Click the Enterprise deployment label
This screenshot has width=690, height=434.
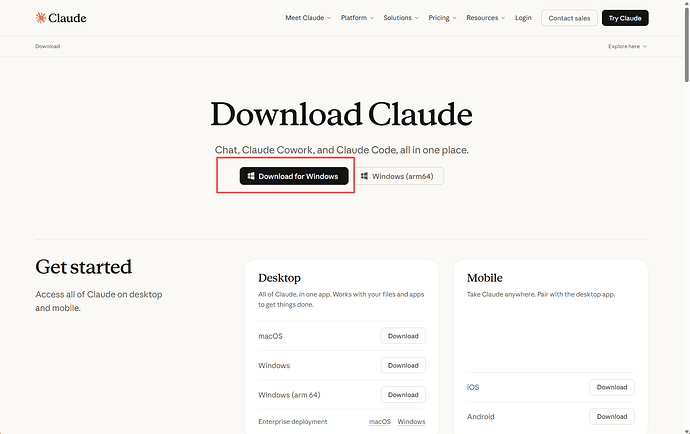pos(293,422)
